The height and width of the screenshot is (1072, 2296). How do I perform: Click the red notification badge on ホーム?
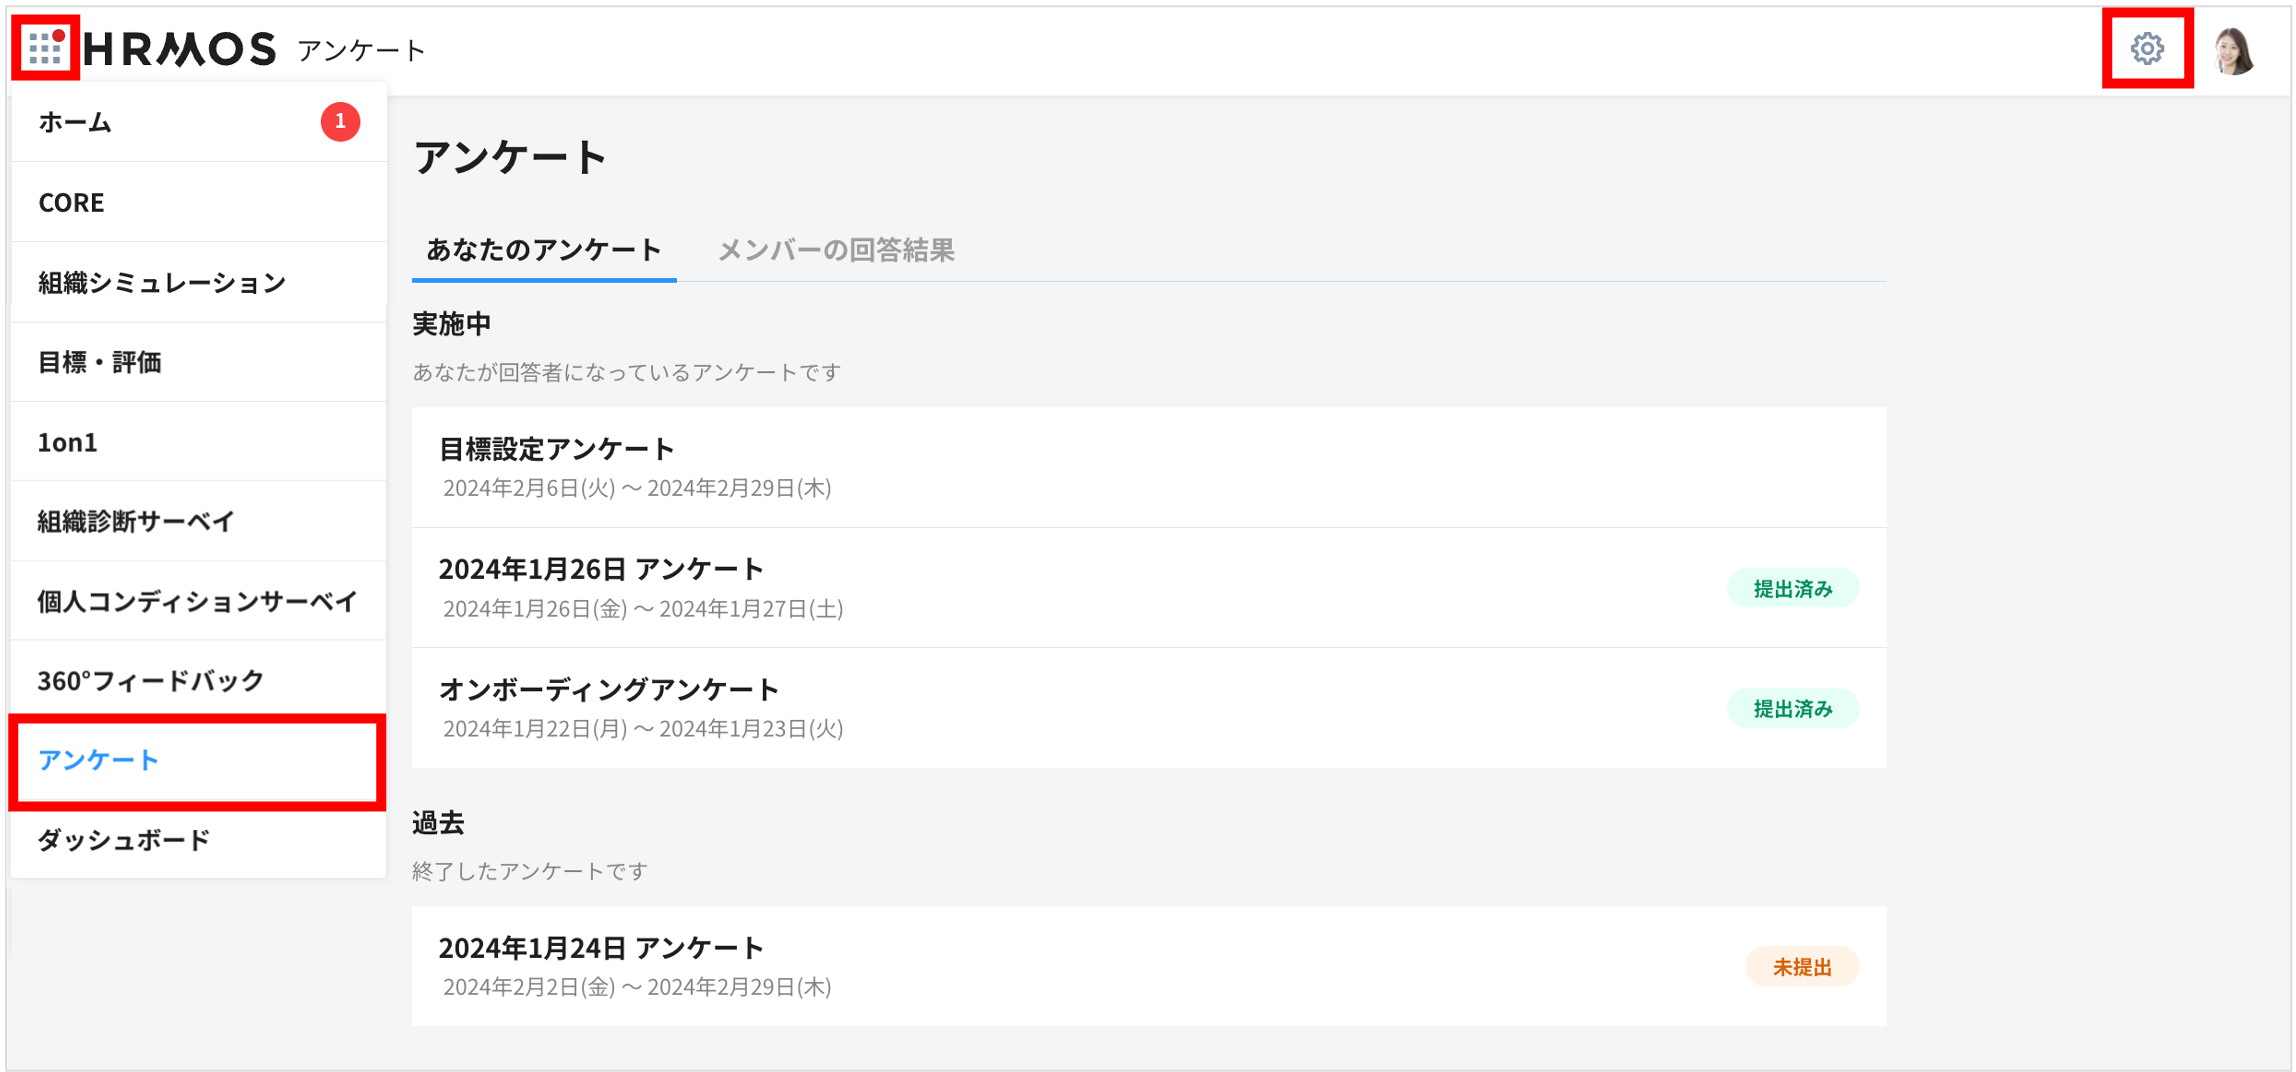[x=340, y=122]
